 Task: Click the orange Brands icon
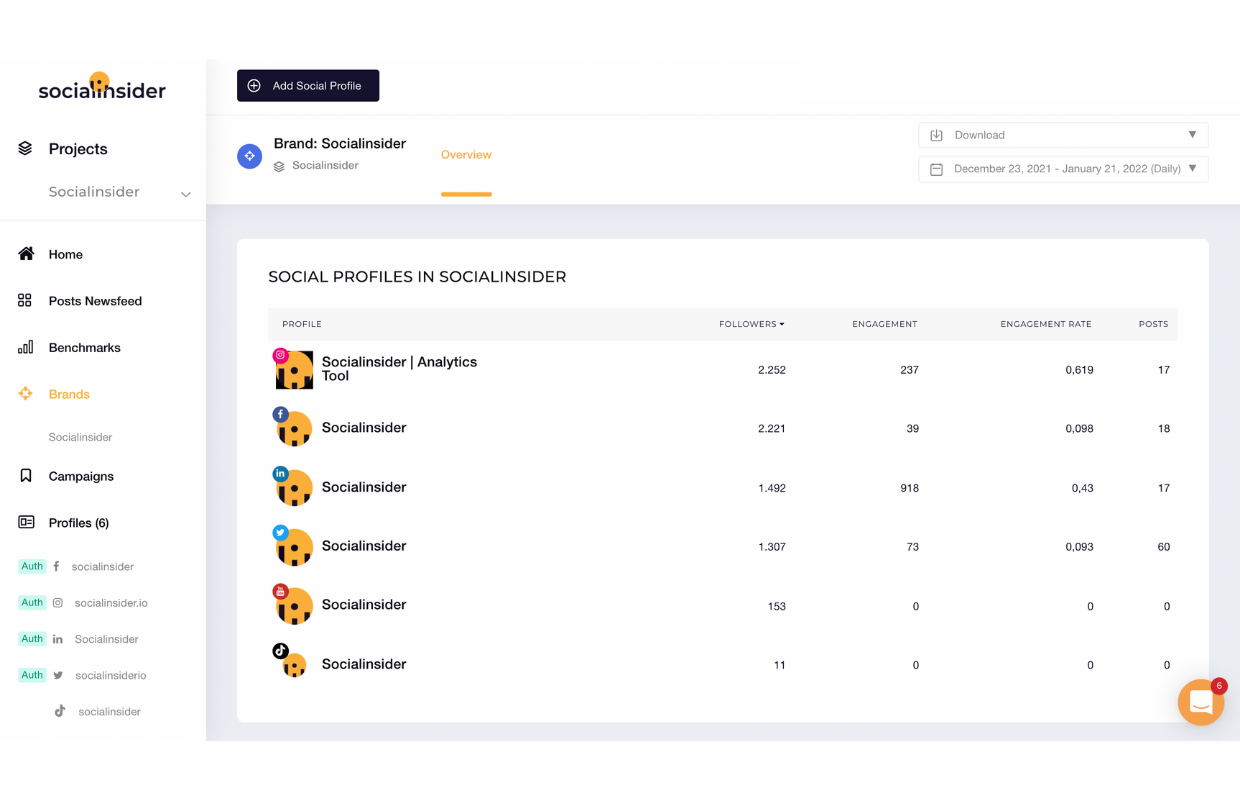[x=26, y=394]
